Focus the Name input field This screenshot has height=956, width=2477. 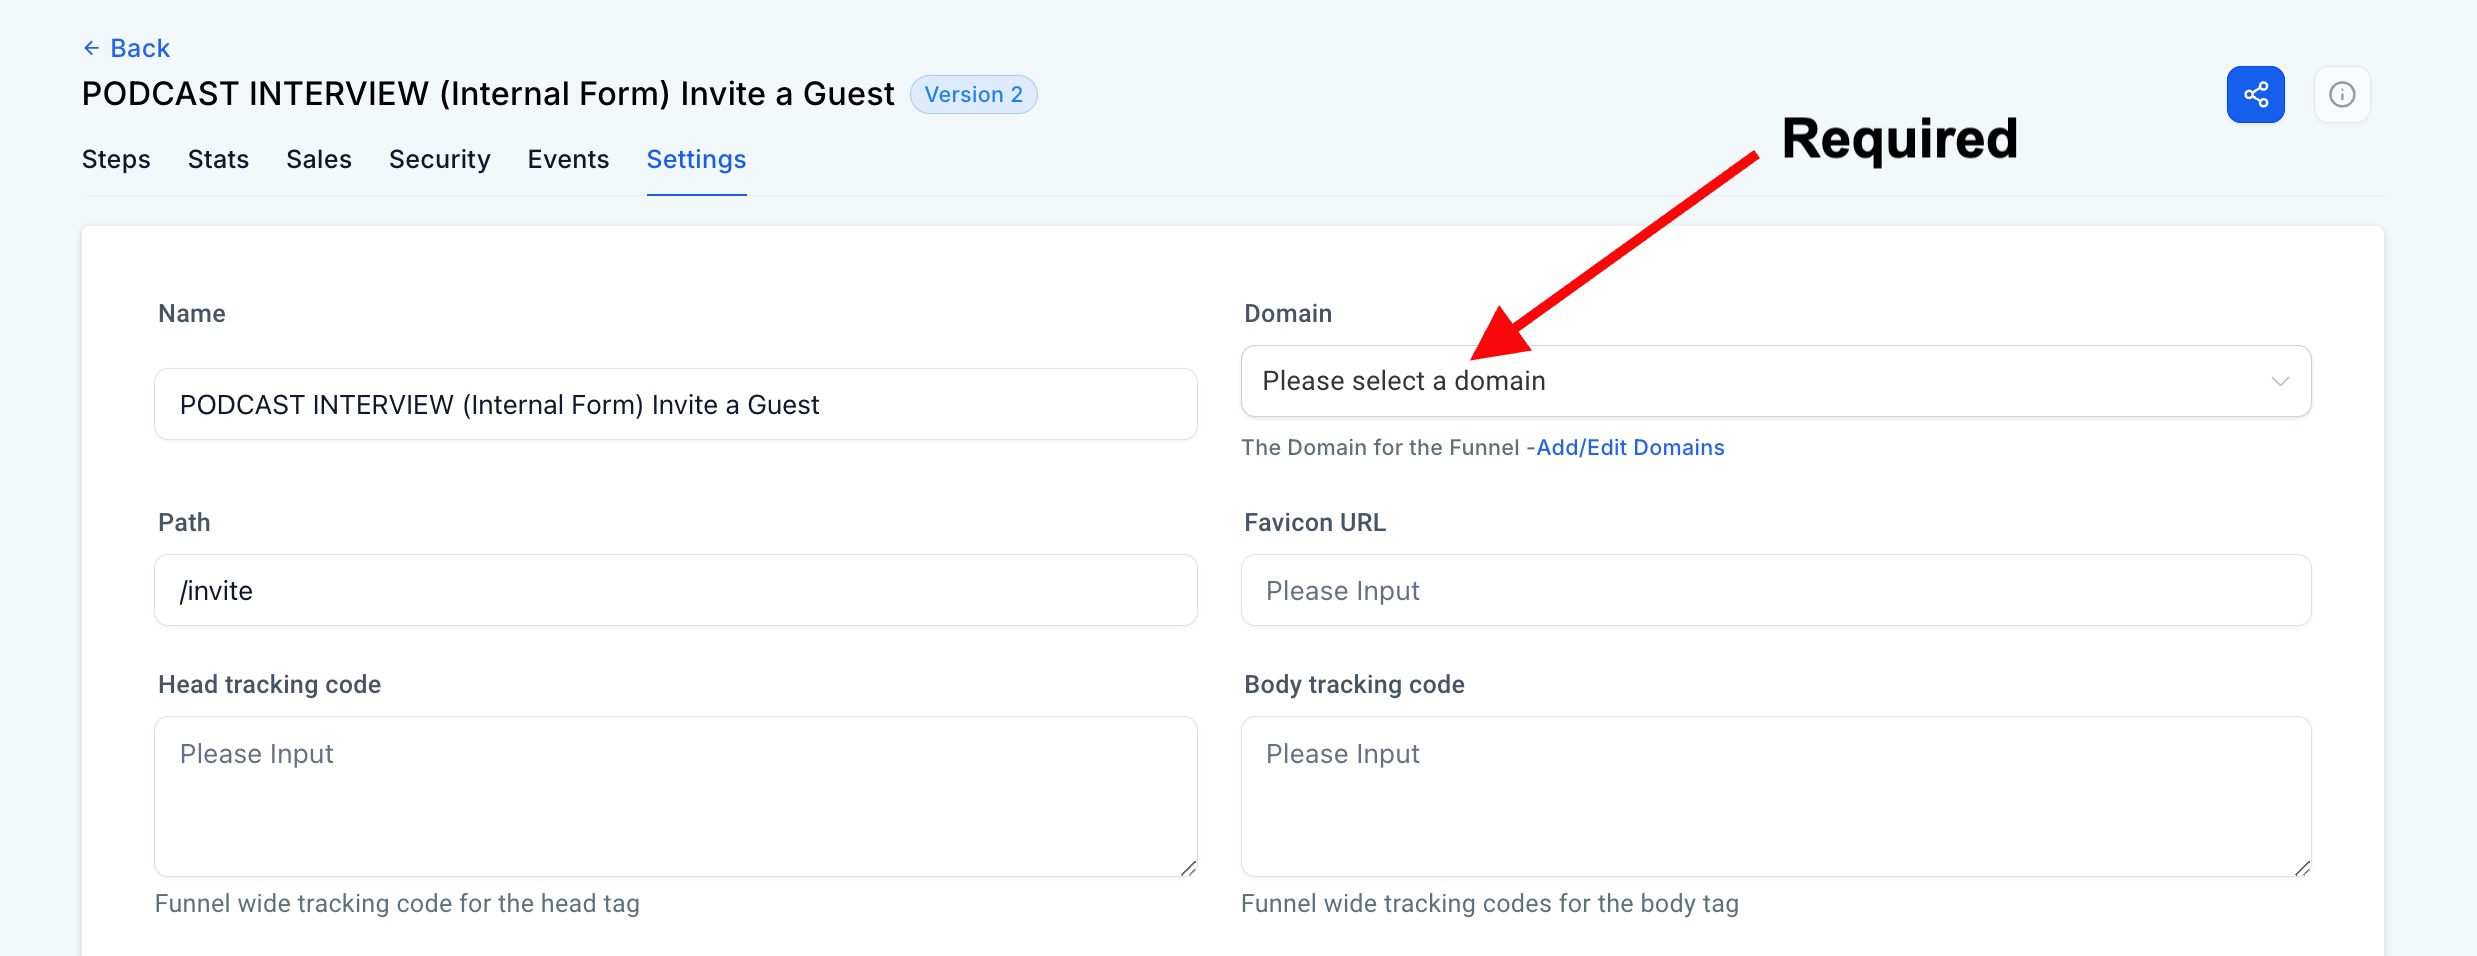(676, 404)
